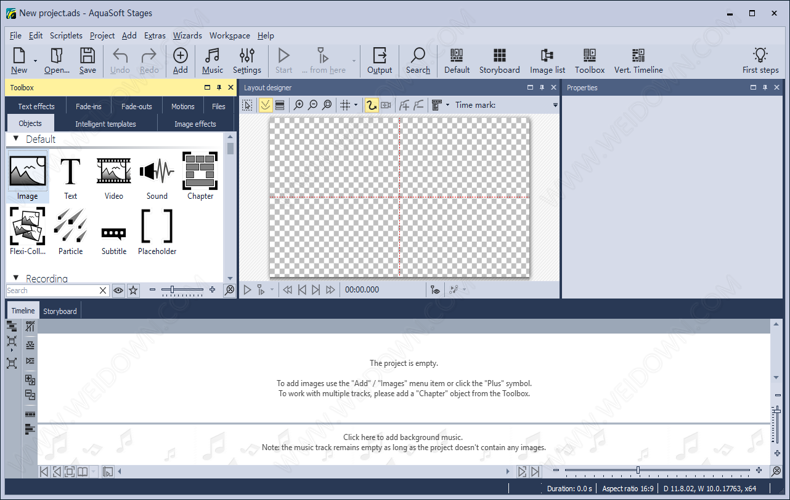790x500 pixels.
Task: Open the grid options dropdown arrow
Action: pyautogui.click(x=356, y=105)
